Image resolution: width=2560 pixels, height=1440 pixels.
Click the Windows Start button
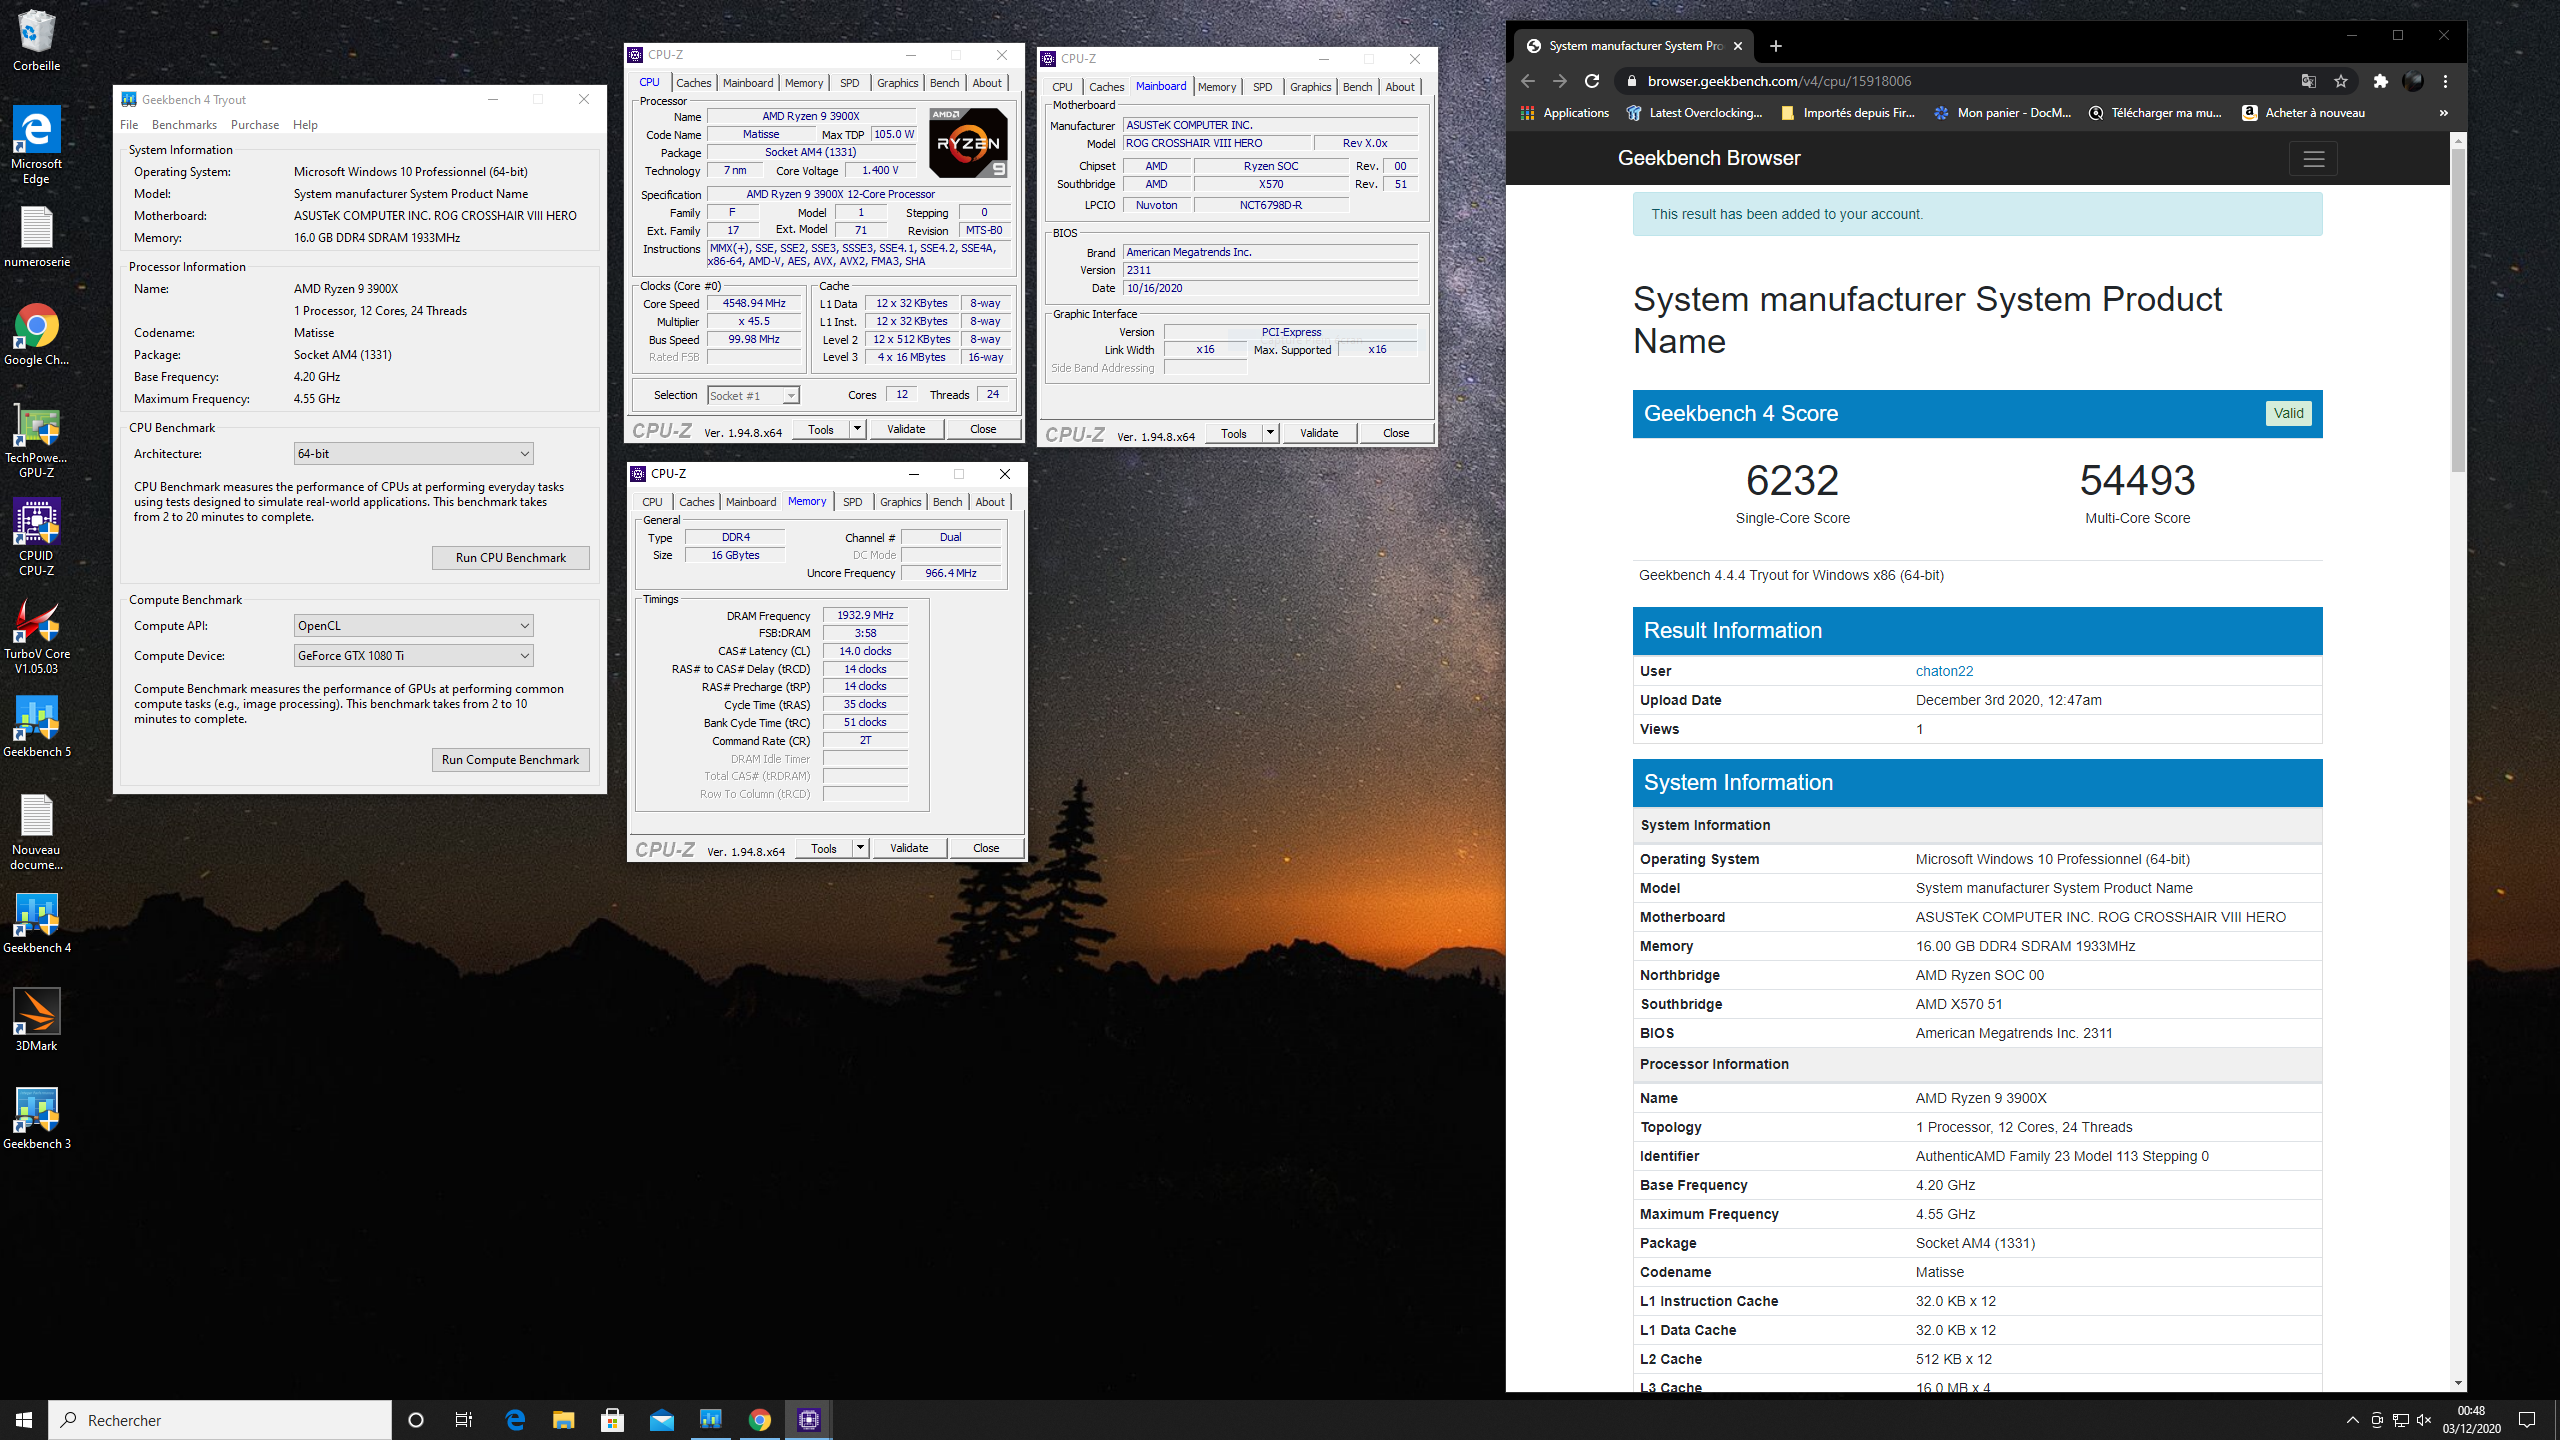pos(24,1420)
